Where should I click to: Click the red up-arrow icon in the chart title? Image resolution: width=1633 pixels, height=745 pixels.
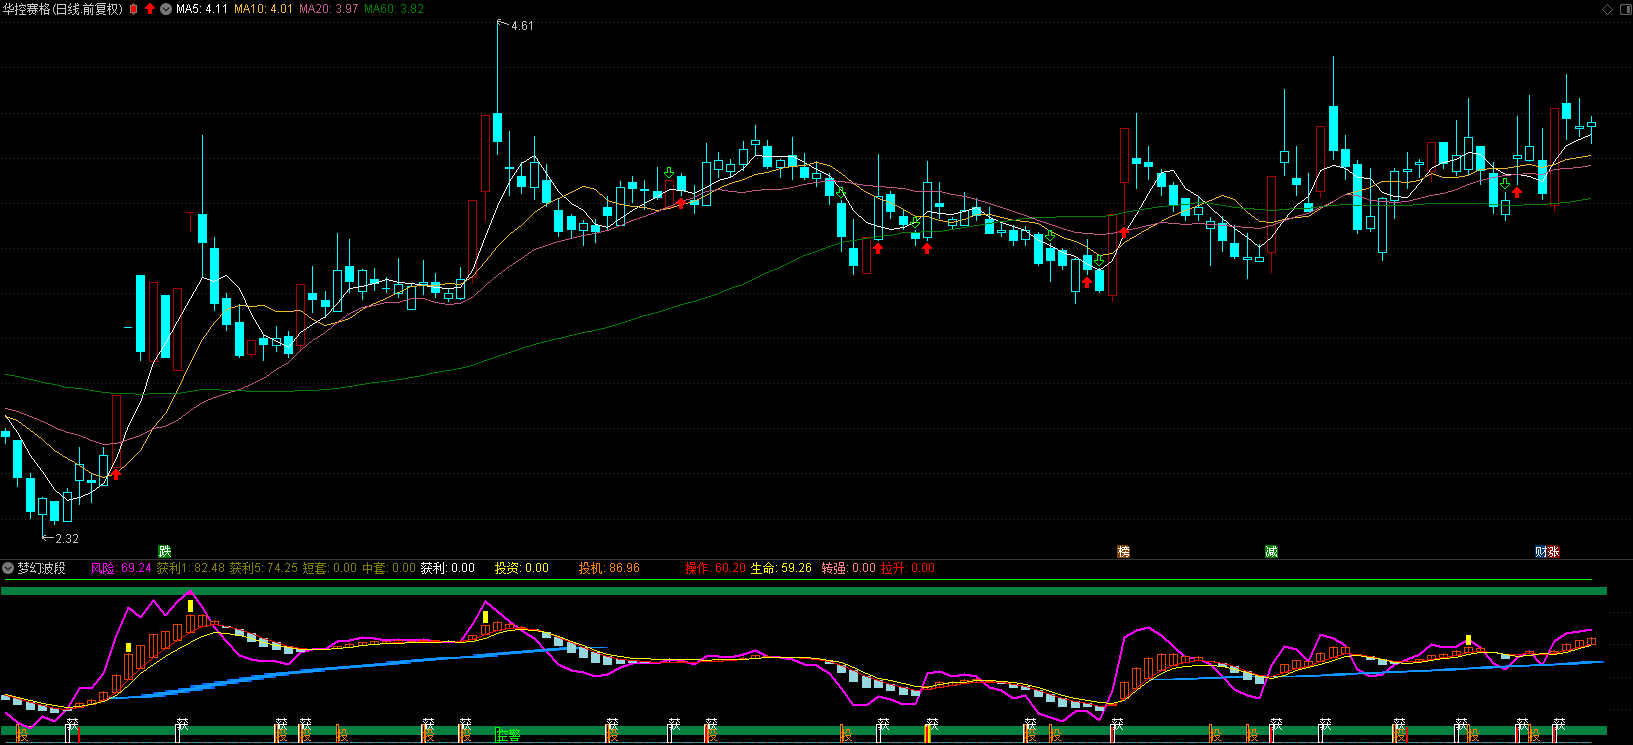coord(150,9)
